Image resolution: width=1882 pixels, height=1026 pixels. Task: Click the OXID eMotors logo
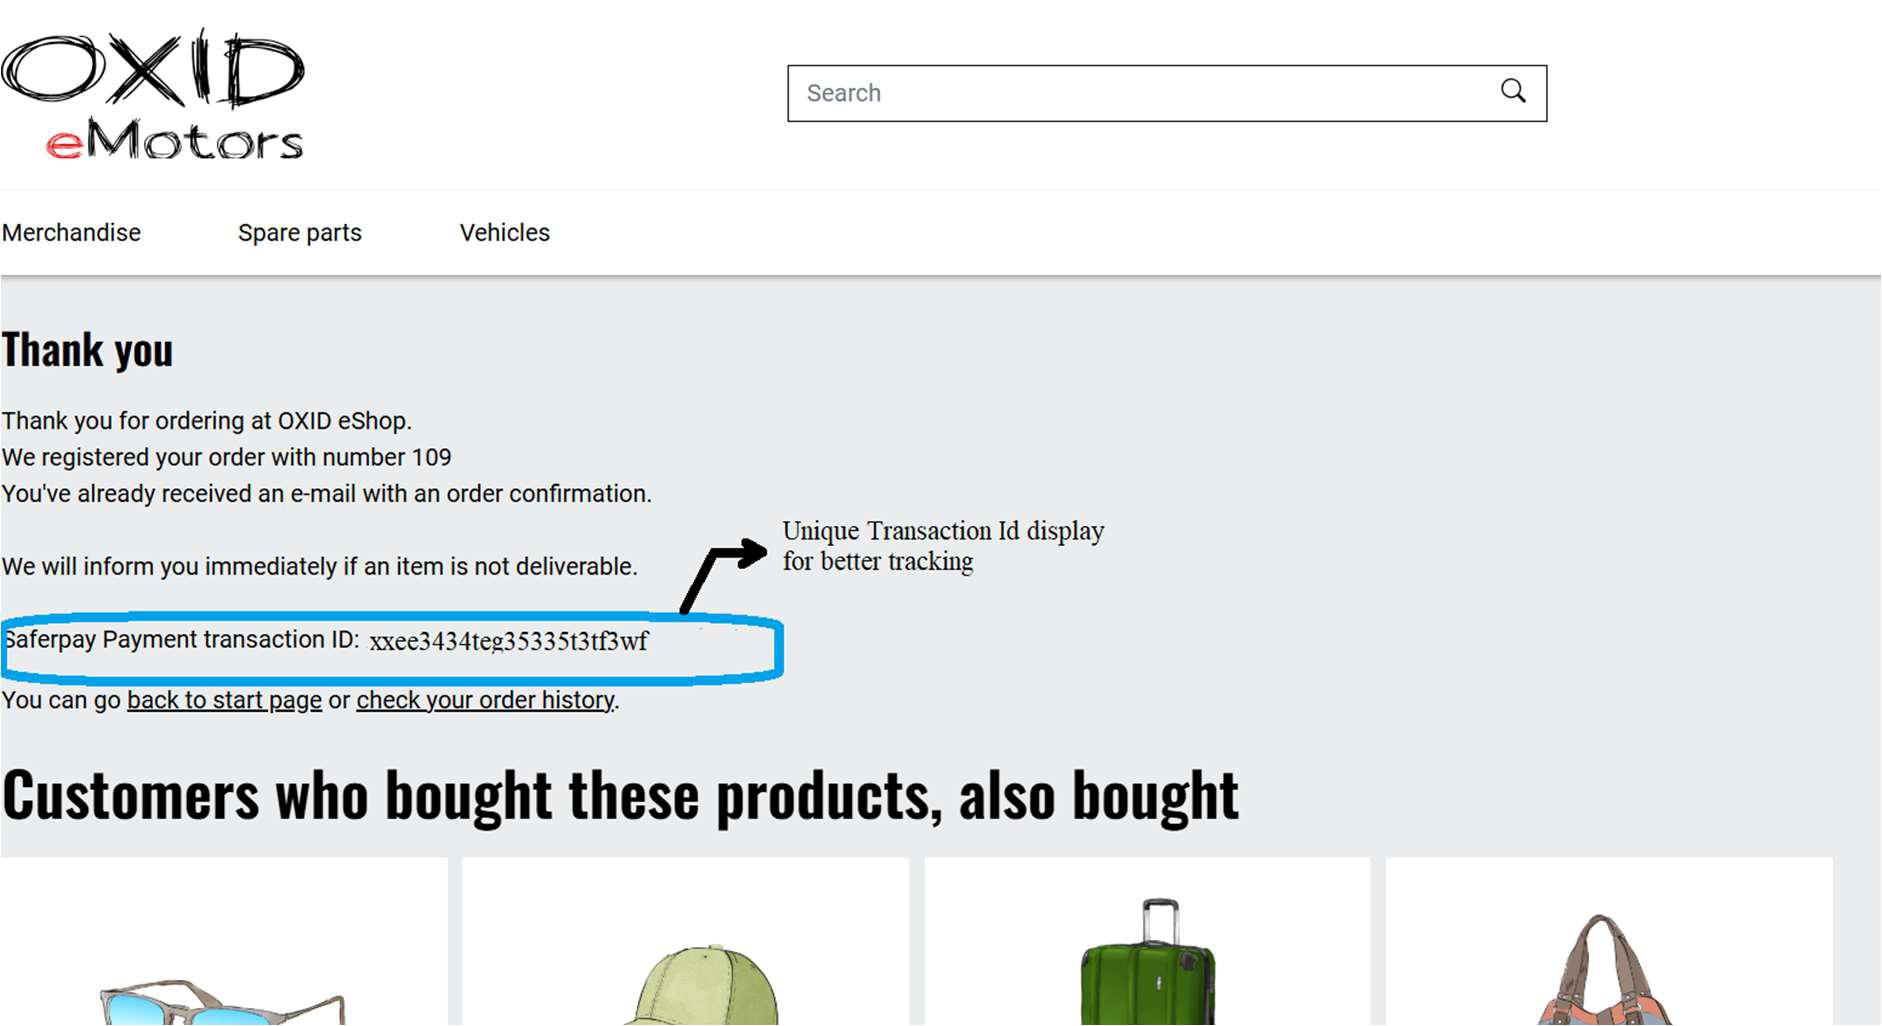(153, 96)
